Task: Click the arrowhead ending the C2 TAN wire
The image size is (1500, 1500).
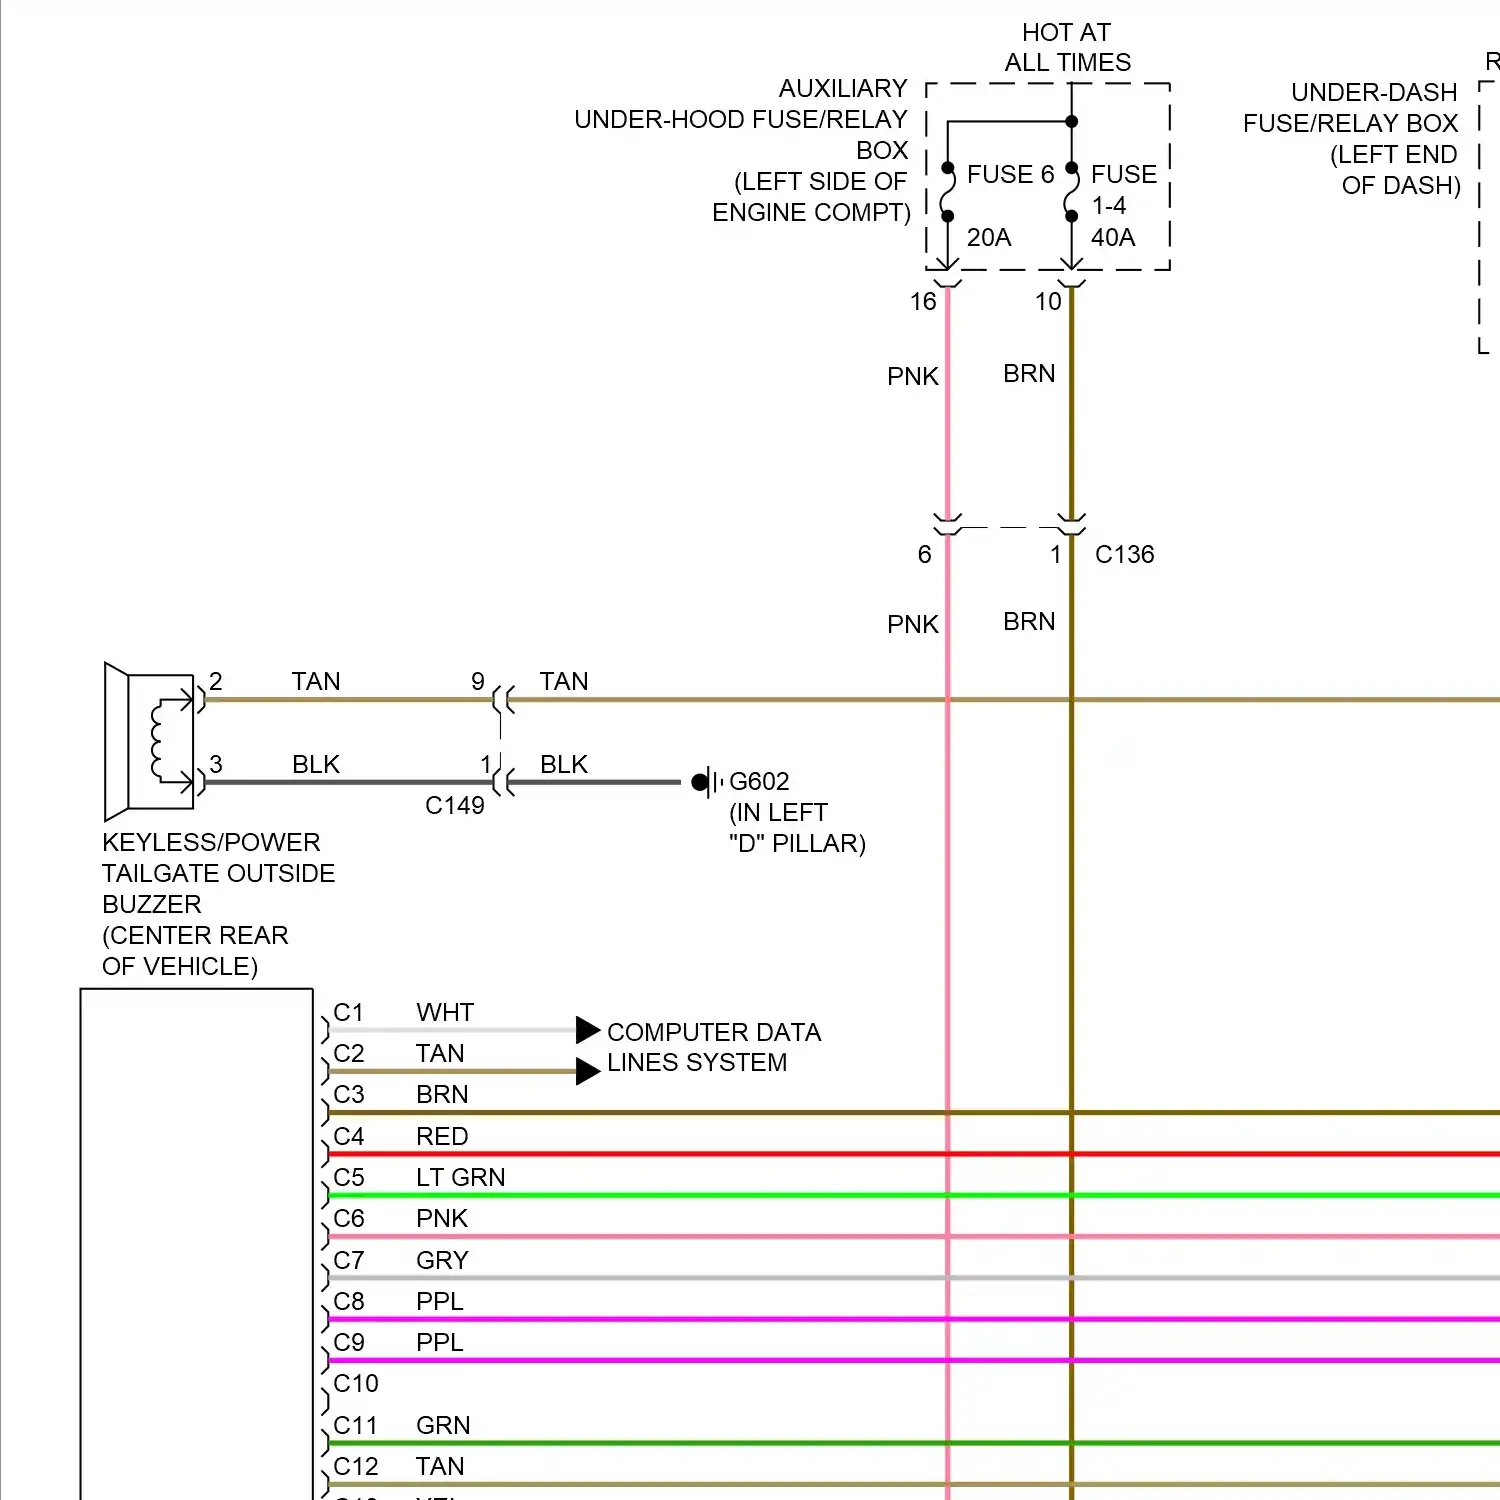Action: click(587, 1071)
